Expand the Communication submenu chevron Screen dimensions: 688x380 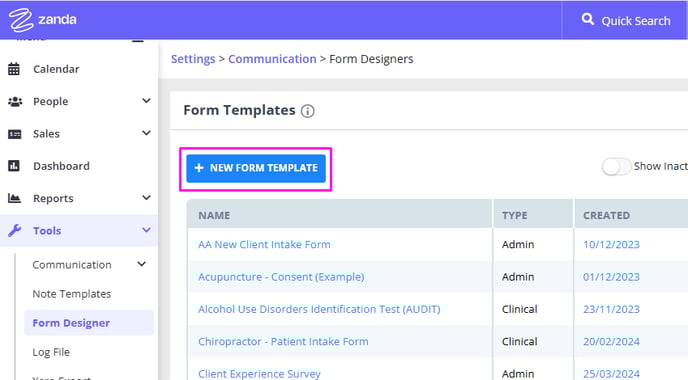[x=141, y=264]
